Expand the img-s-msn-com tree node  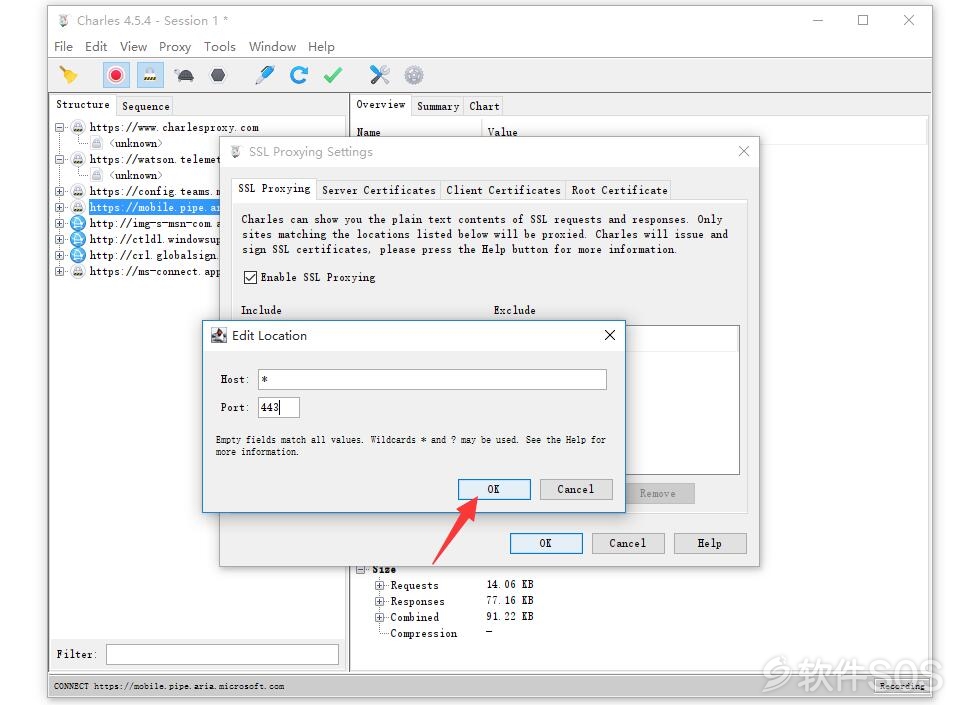point(59,223)
